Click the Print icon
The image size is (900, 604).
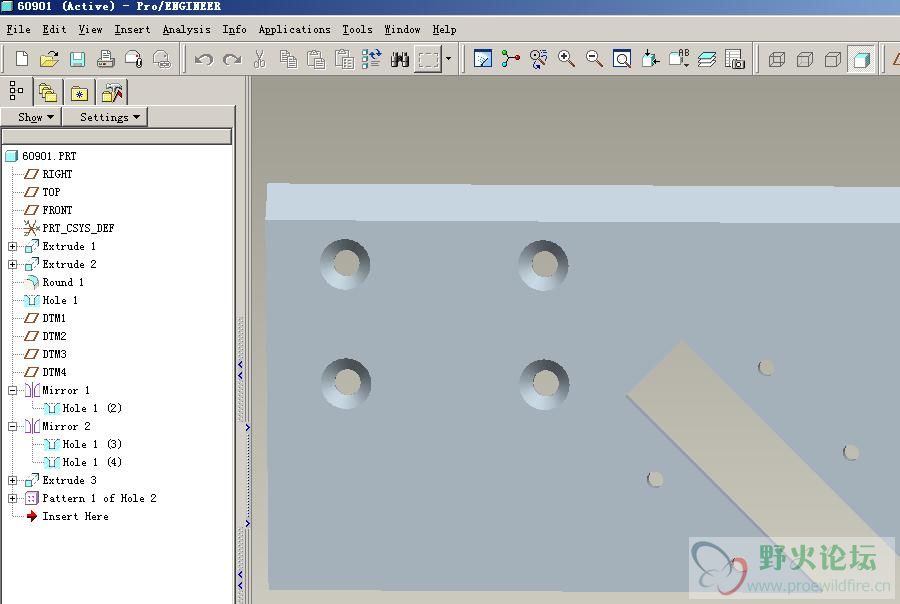click(x=106, y=59)
